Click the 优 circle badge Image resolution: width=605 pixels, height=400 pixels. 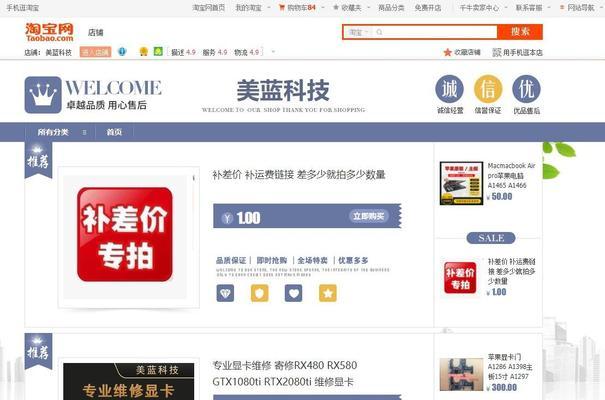[x=526, y=89]
